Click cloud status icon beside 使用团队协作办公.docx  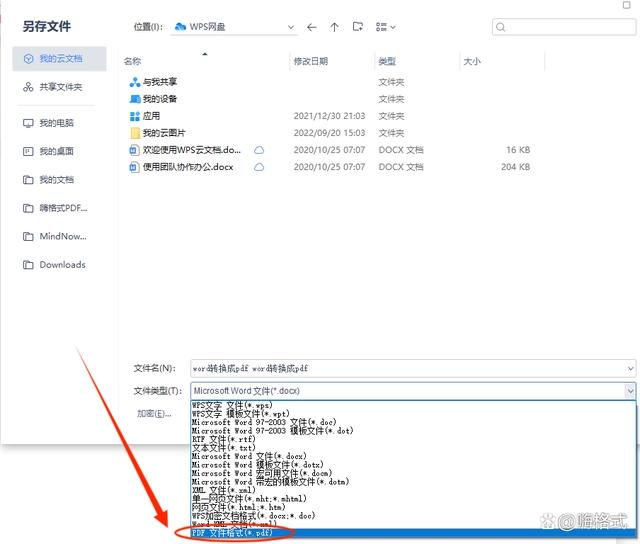[x=259, y=167]
